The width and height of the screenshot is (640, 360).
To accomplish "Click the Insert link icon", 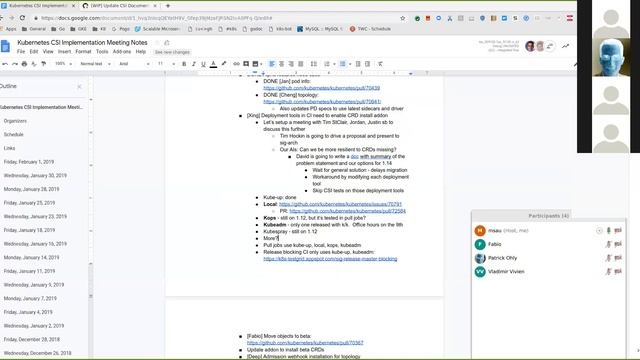I will click(x=236, y=64).
